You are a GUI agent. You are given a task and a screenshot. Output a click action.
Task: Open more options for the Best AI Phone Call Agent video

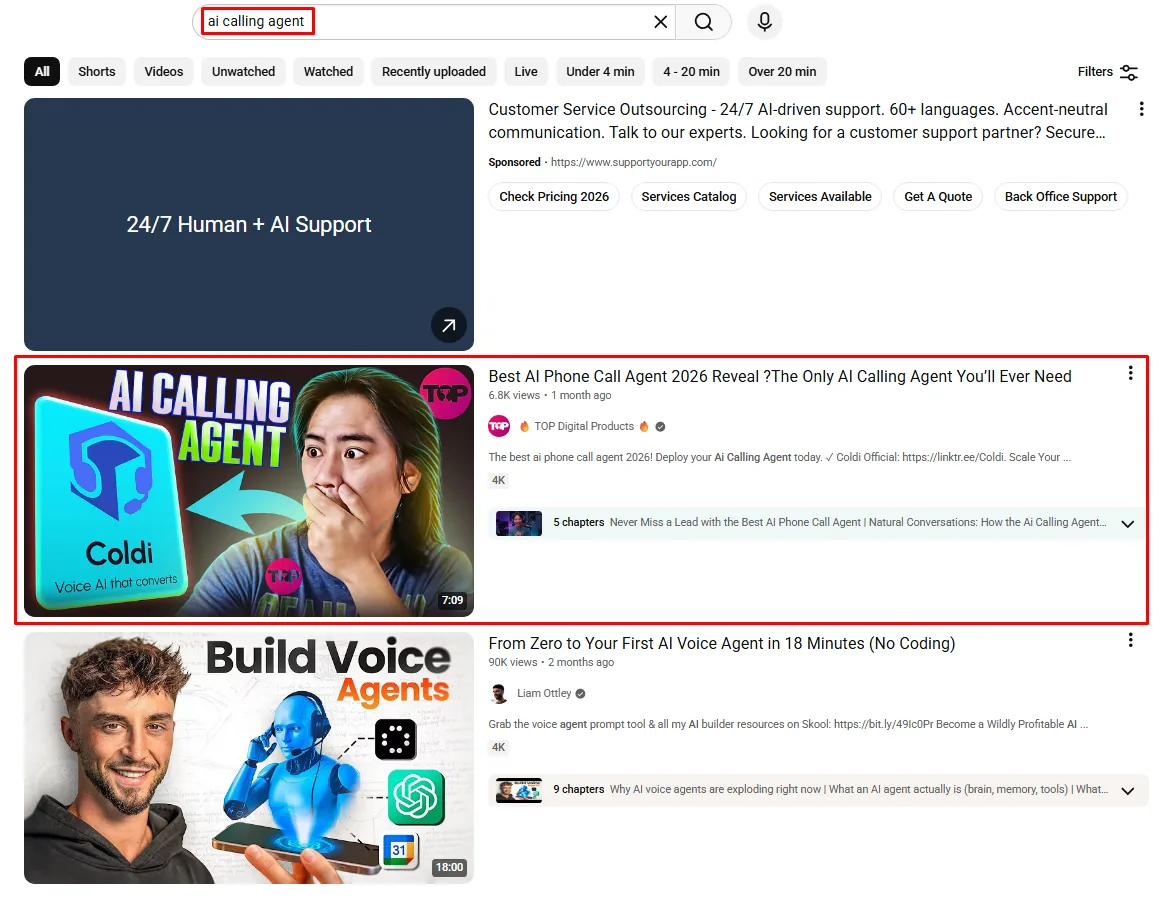[1131, 373]
